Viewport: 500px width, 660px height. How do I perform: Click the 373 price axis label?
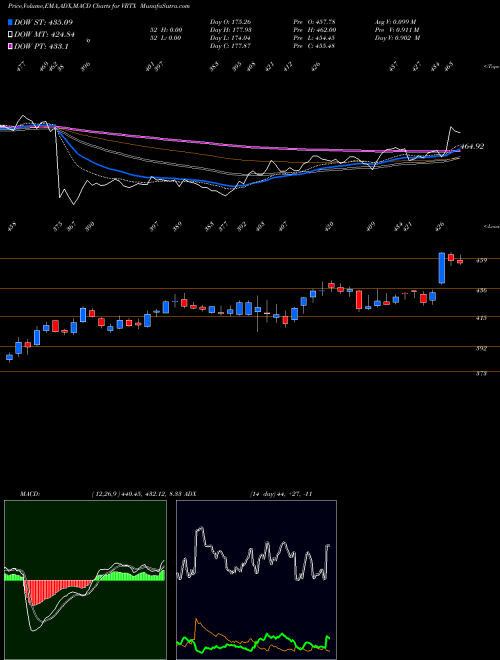pos(481,373)
